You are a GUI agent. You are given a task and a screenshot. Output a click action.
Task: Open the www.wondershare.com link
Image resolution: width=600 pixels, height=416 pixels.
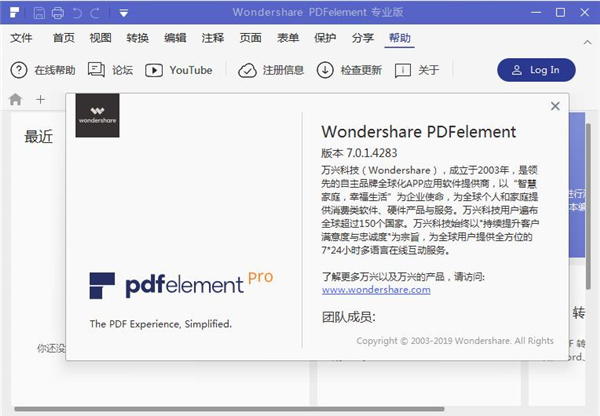tap(376, 290)
